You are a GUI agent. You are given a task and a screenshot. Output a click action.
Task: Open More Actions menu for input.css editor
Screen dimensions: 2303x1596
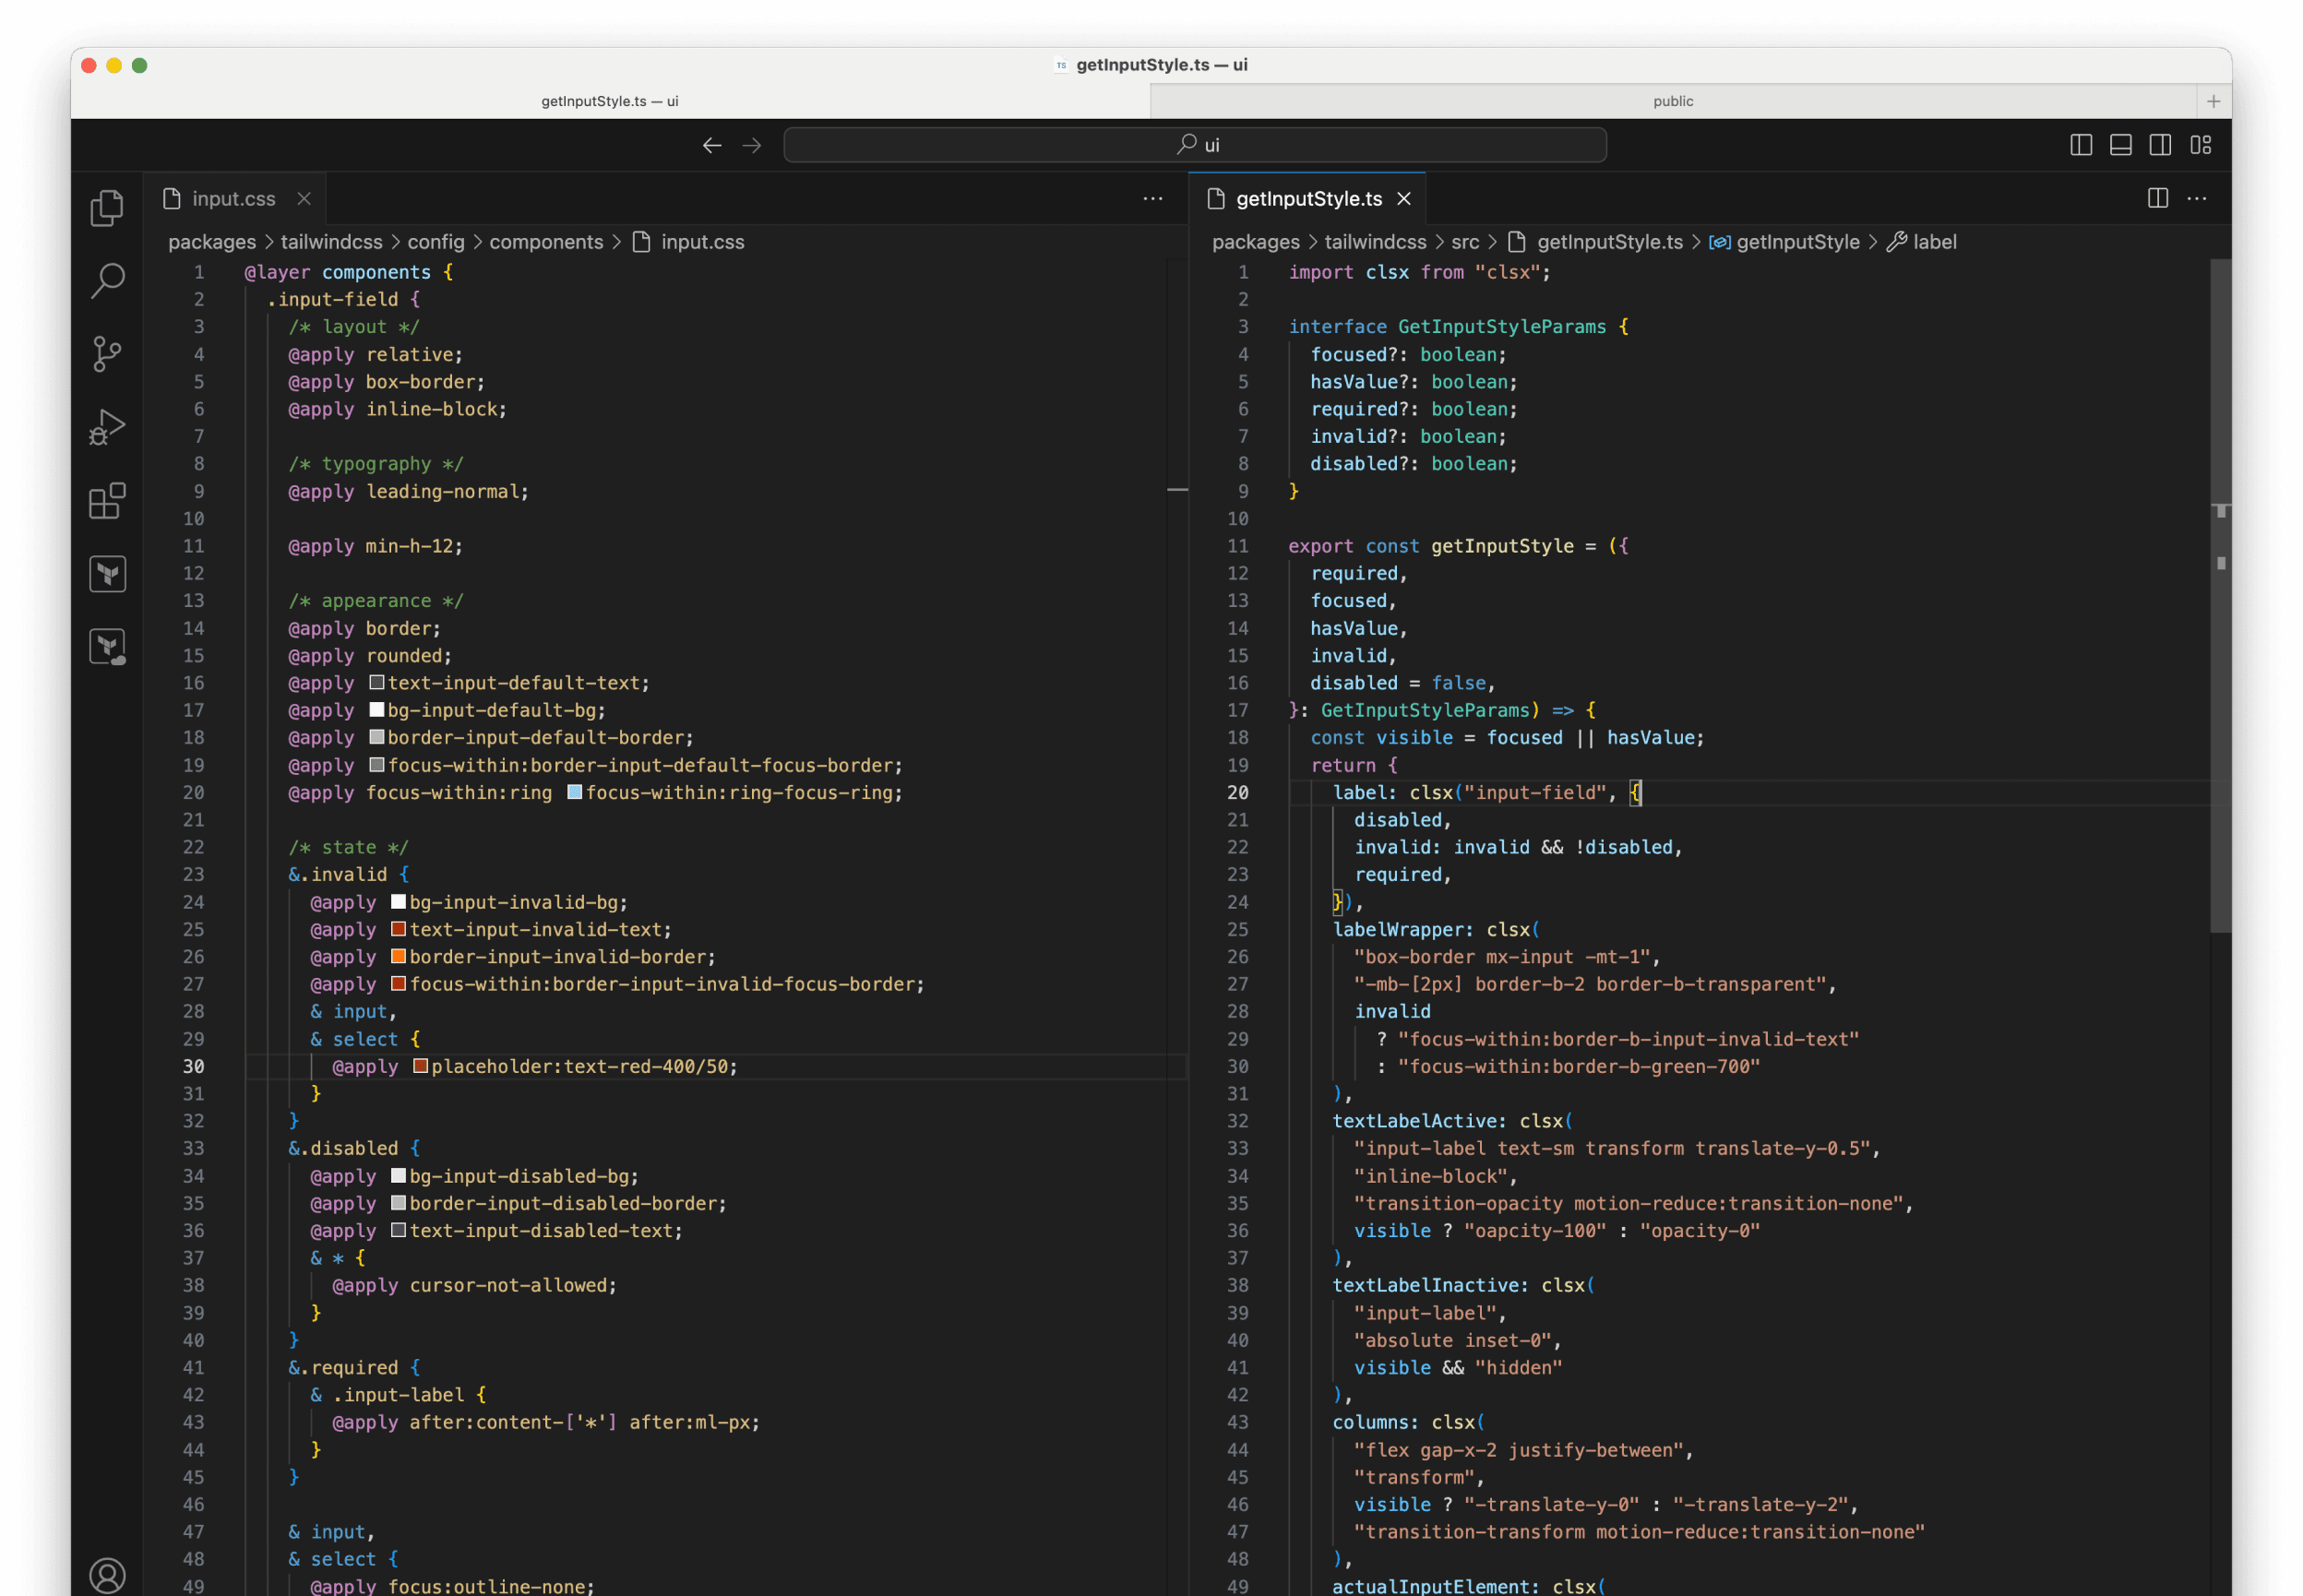click(1152, 198)
